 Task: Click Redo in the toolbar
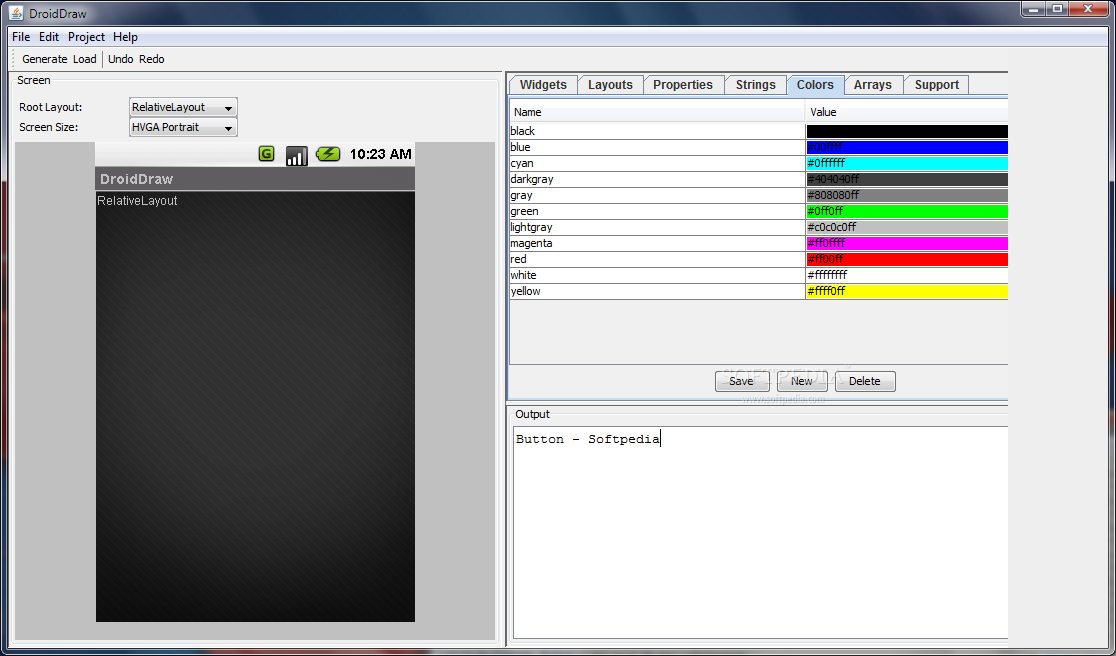[152, 59]
